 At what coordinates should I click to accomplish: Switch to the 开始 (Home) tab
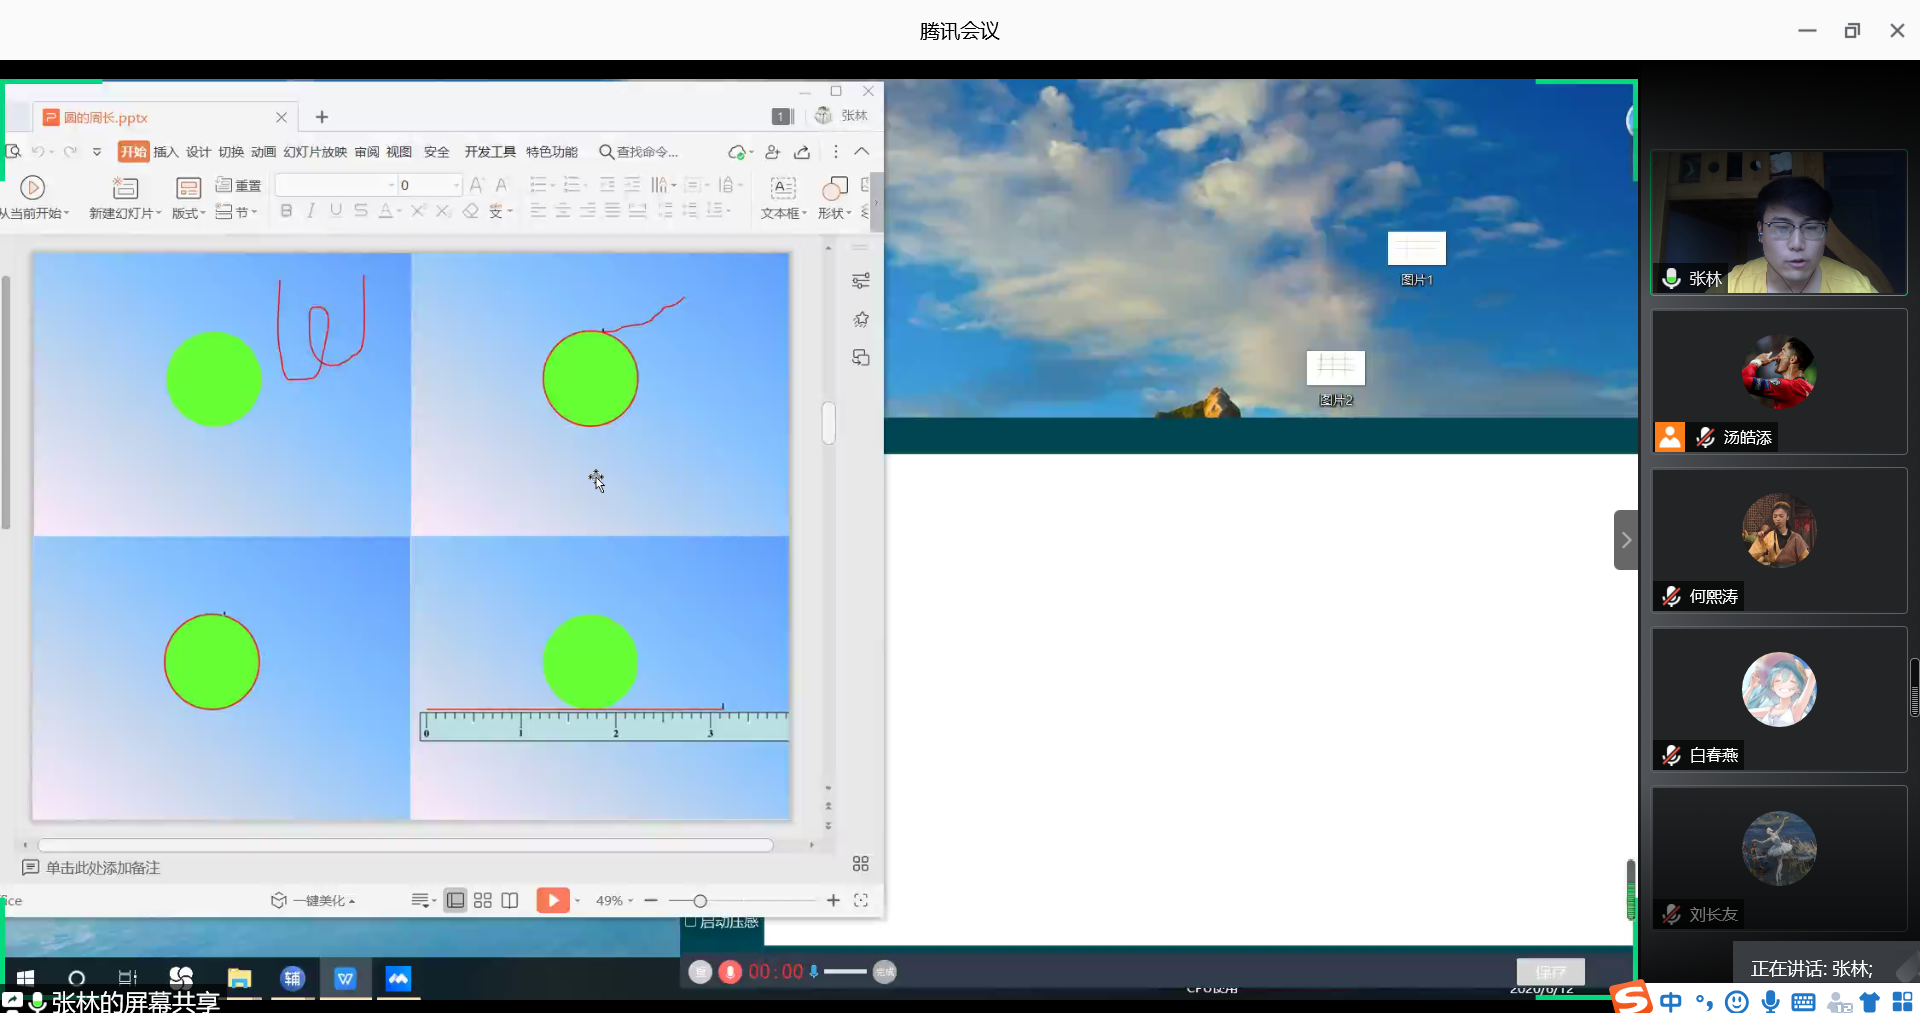(x=133, y=152)
